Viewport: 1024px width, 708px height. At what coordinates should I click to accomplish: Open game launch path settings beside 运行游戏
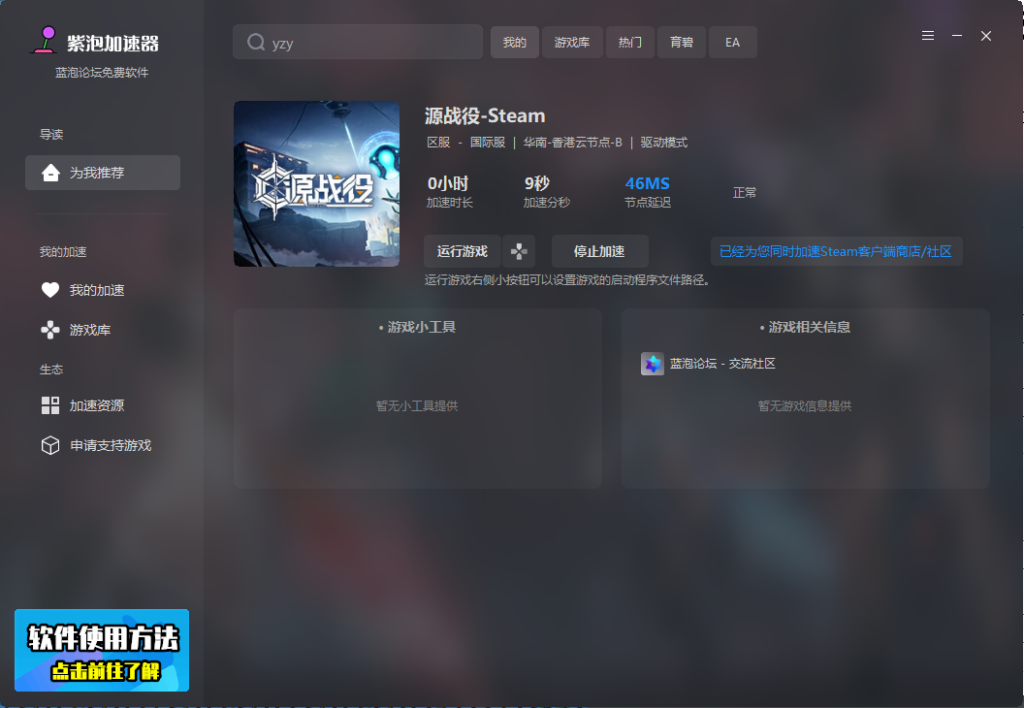519,251
